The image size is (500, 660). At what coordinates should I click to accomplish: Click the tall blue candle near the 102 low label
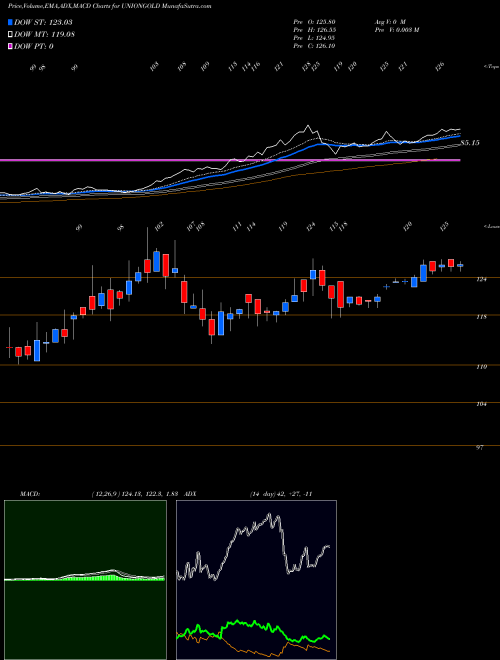(x=157, y=261)
